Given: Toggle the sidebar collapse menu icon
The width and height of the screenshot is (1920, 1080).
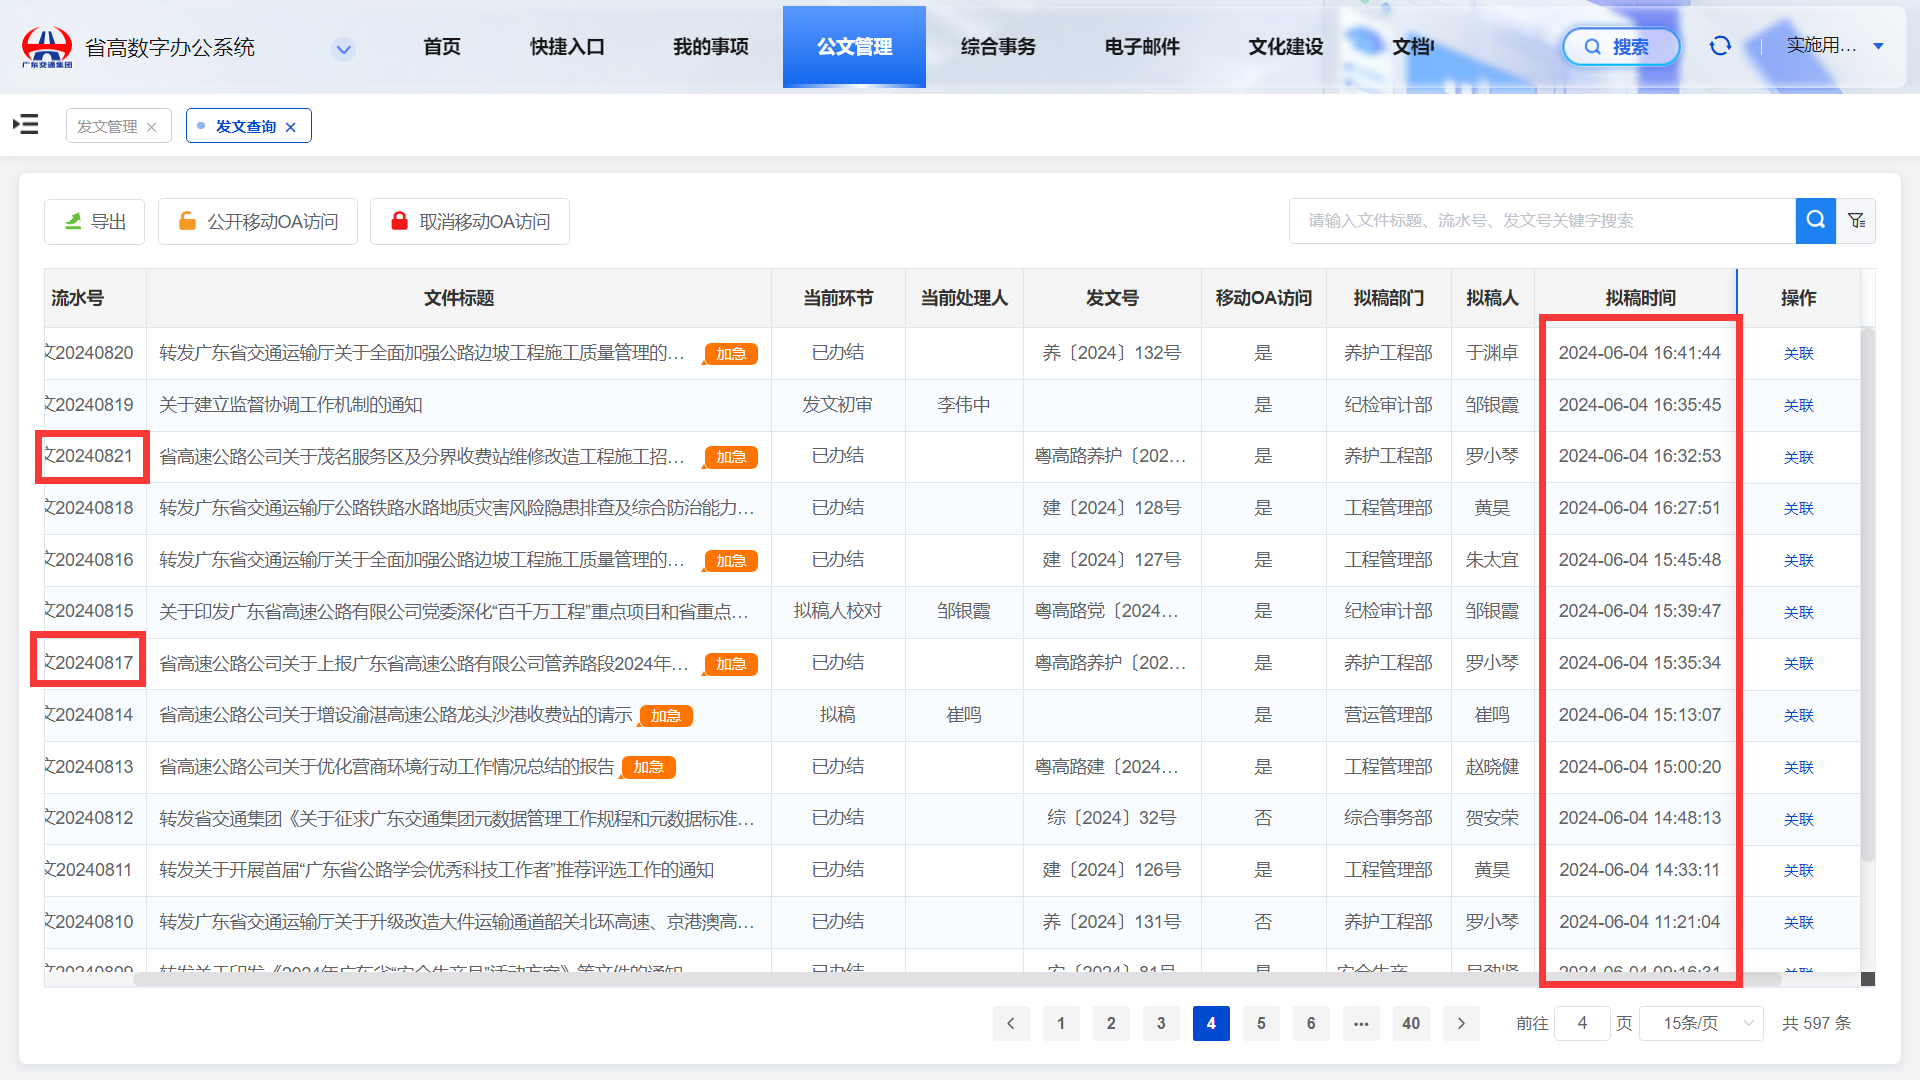Looking at the screenshot, I should (26, 124).
